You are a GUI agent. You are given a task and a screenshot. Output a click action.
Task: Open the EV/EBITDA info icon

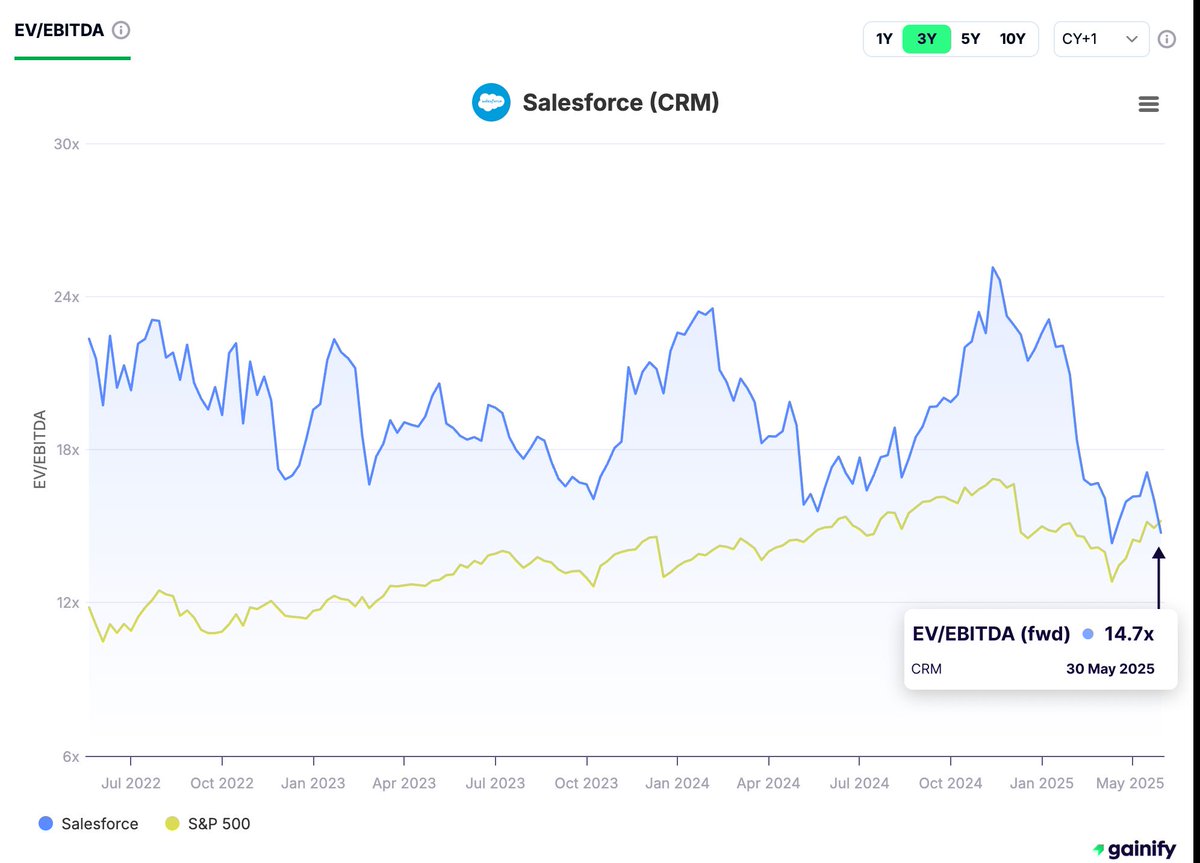[121, 30]
